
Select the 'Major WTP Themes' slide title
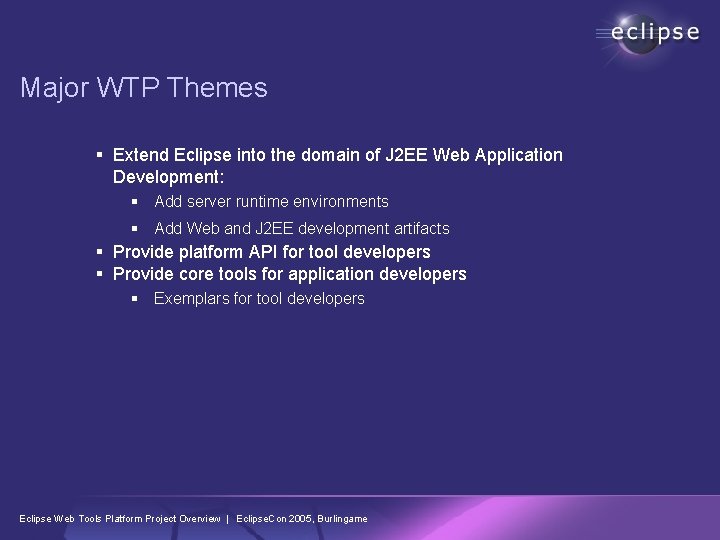coord(144,87)
